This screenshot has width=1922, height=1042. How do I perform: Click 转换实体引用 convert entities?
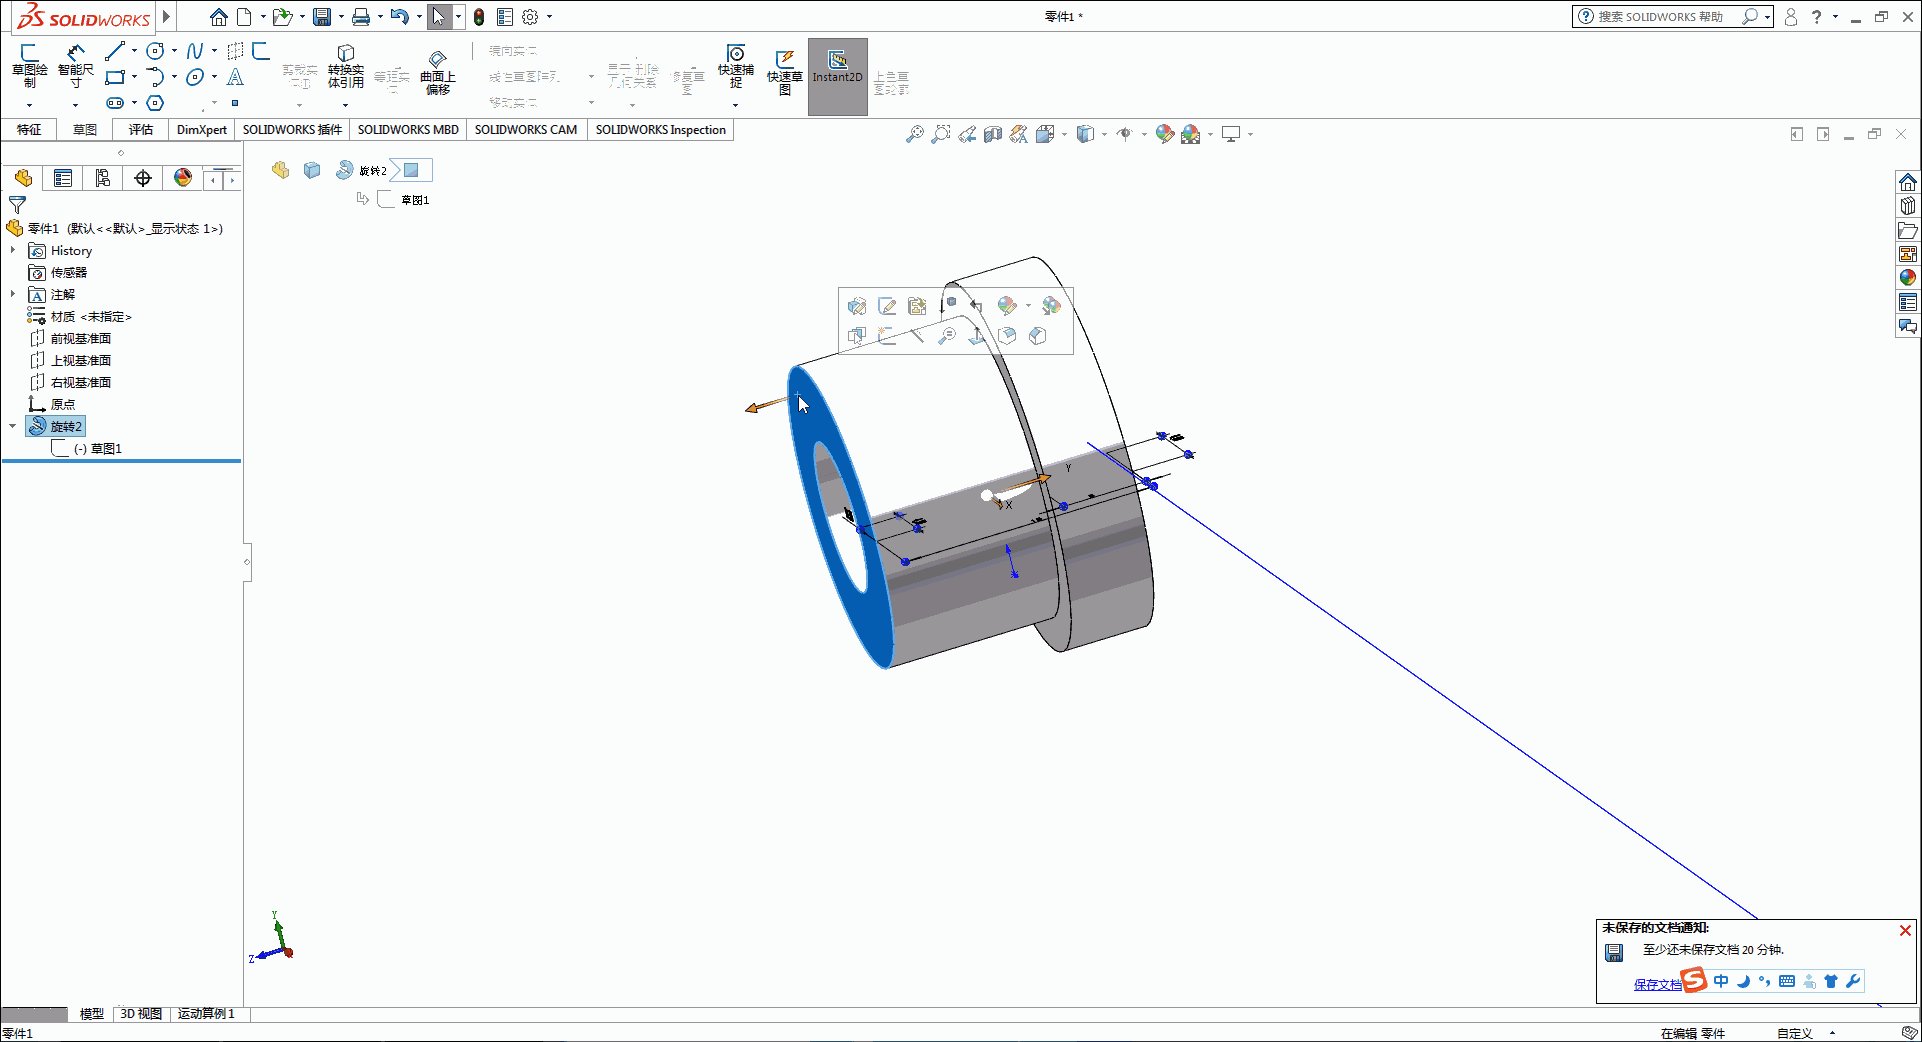tap(345, 66)
